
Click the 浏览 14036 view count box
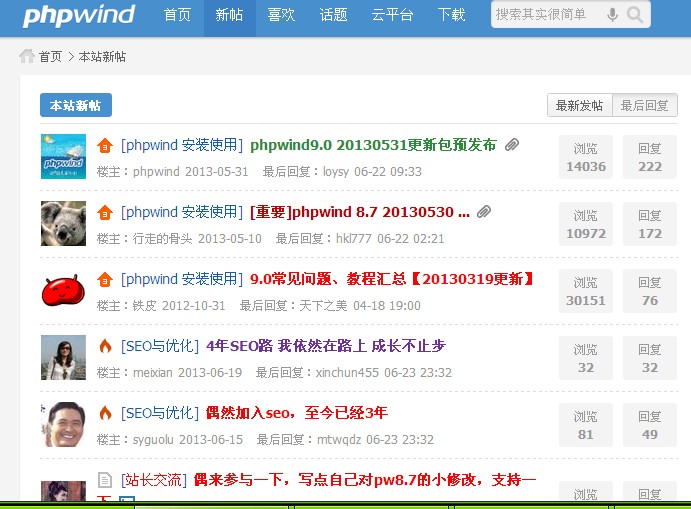point(586,157)
